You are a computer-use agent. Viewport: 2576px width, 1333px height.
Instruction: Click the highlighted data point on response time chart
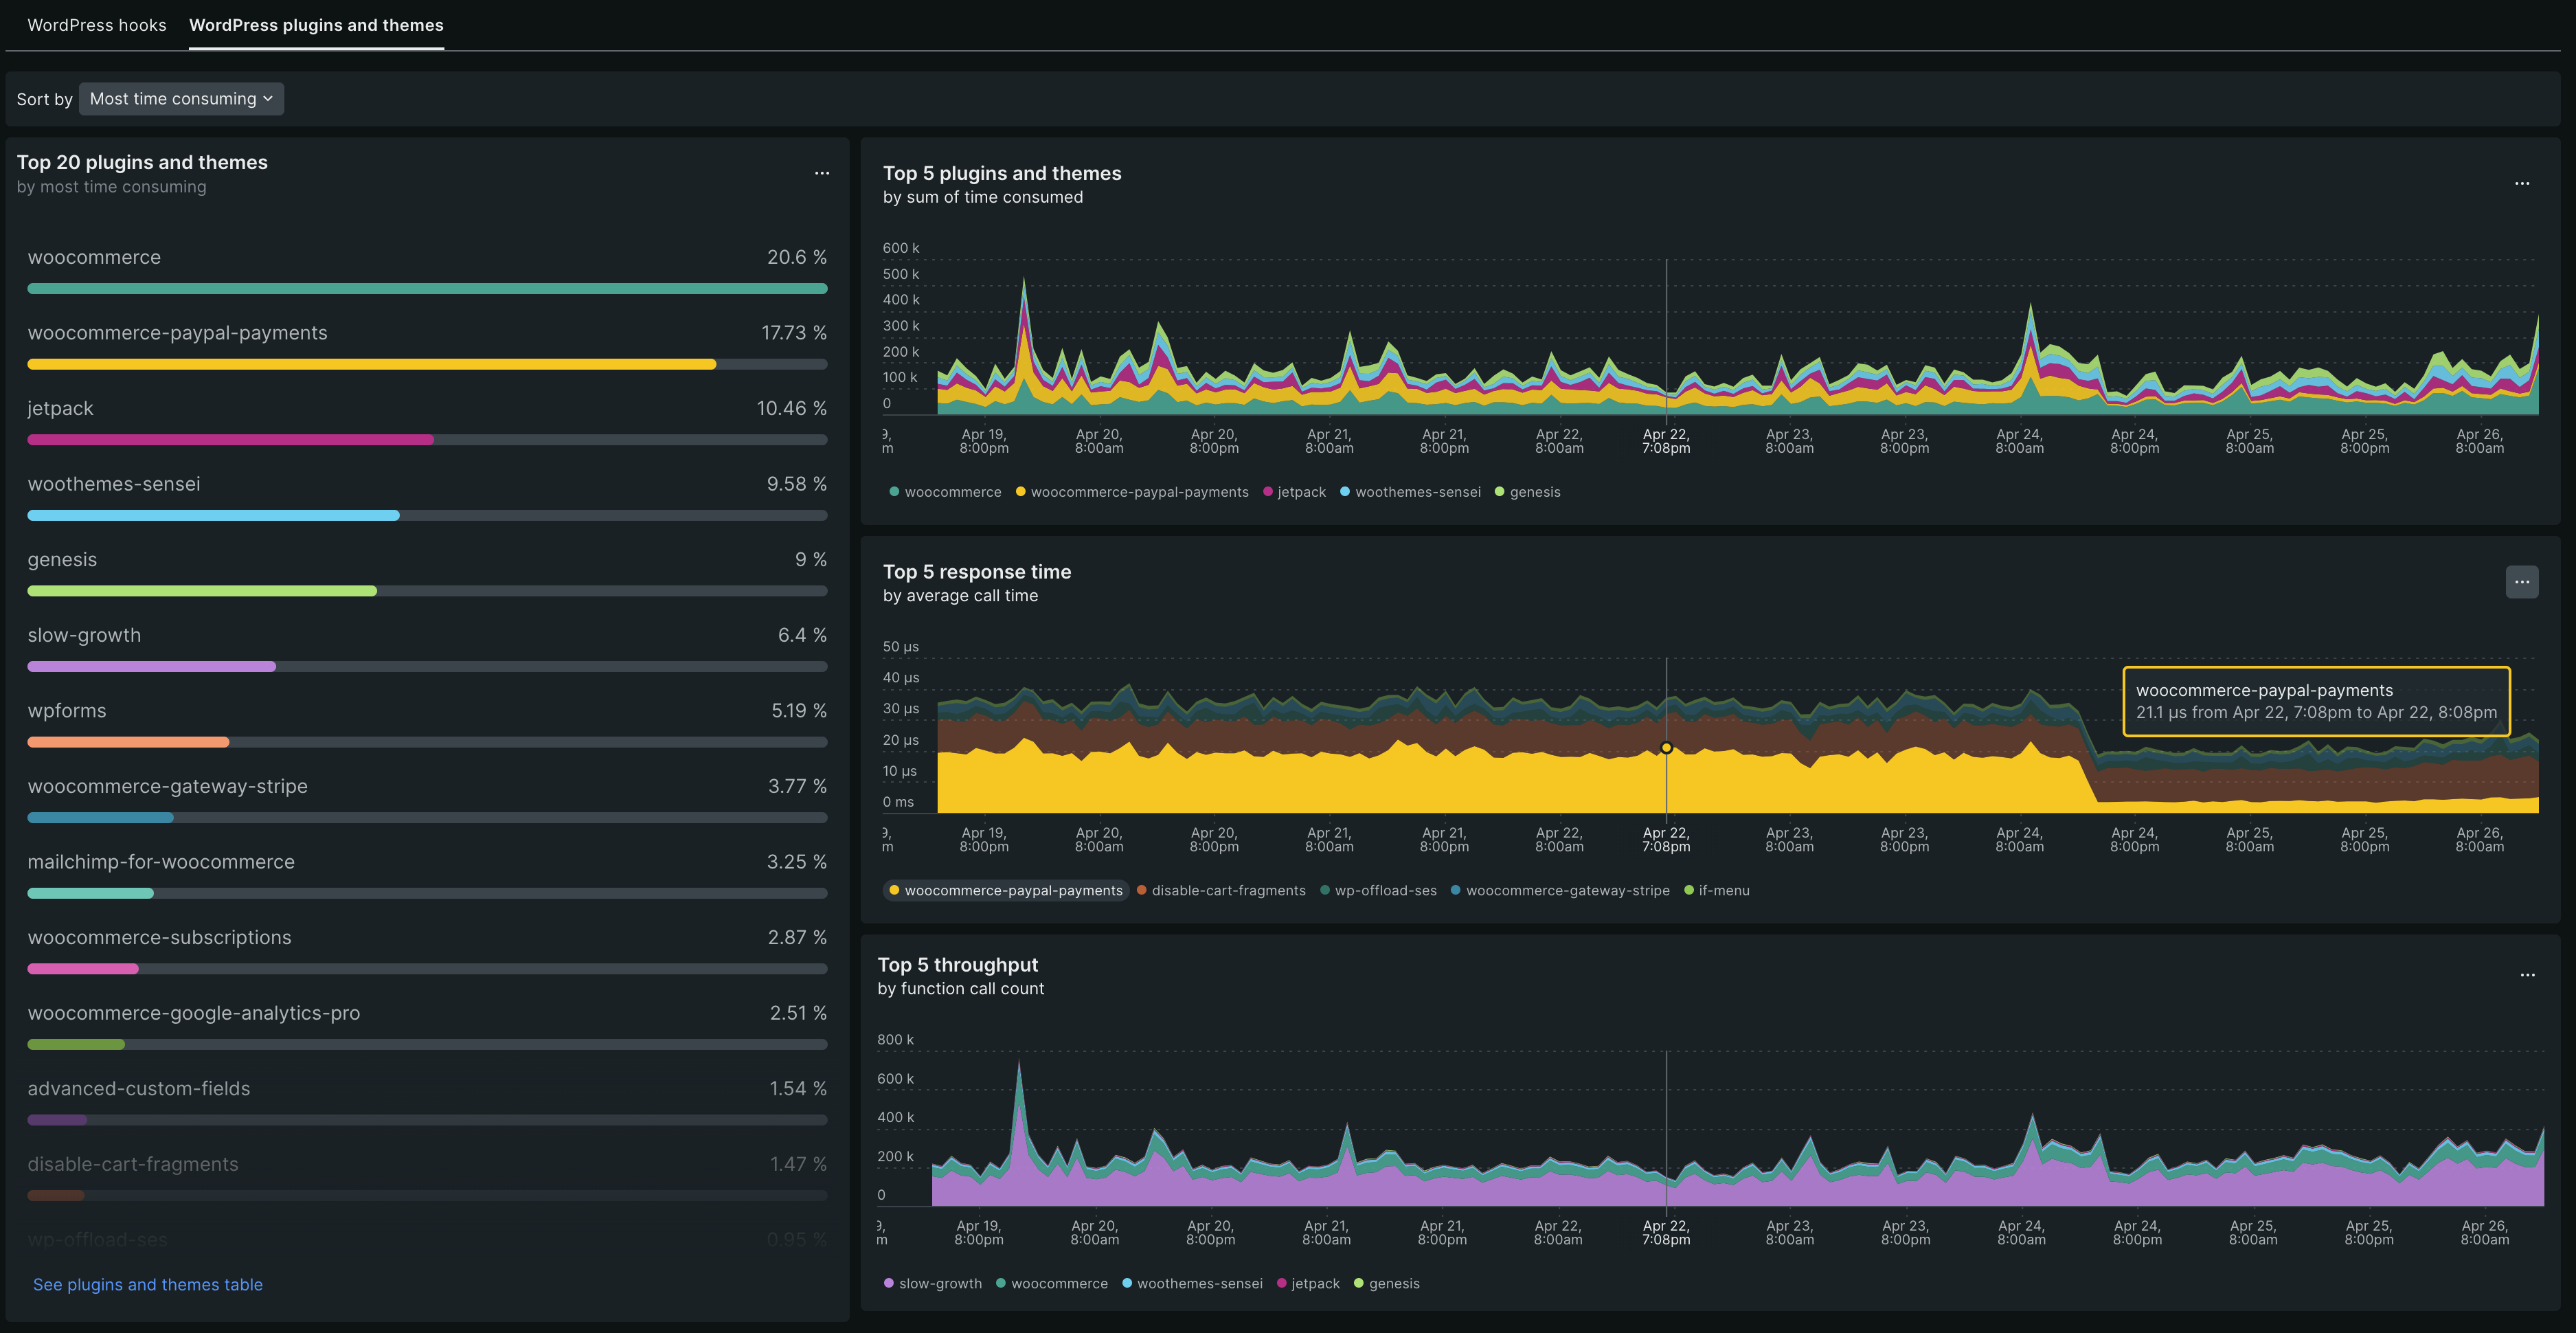(x=1666, y=748)
